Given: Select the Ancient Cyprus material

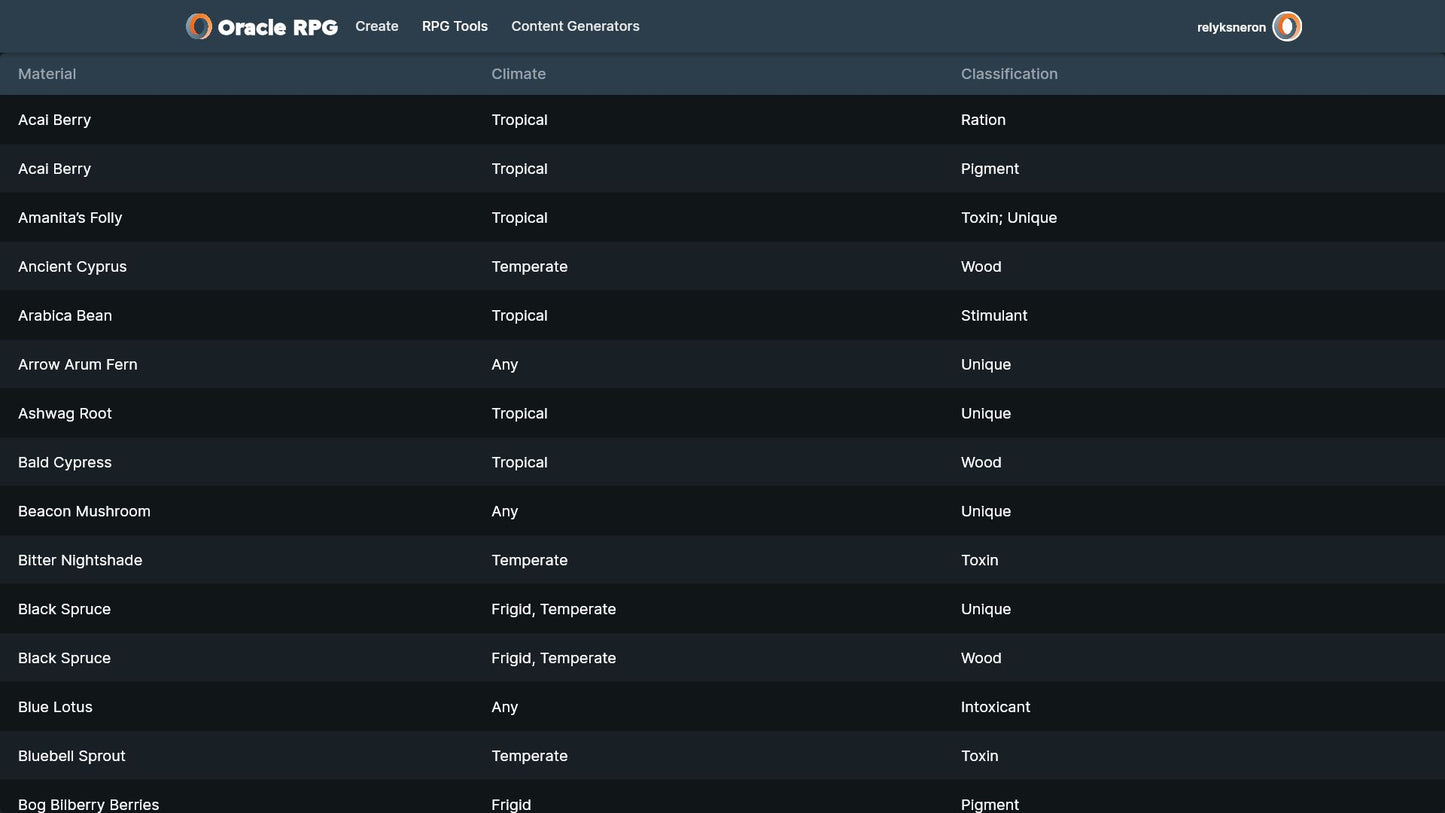Looking at the screenshot, I should click(72, 267).
